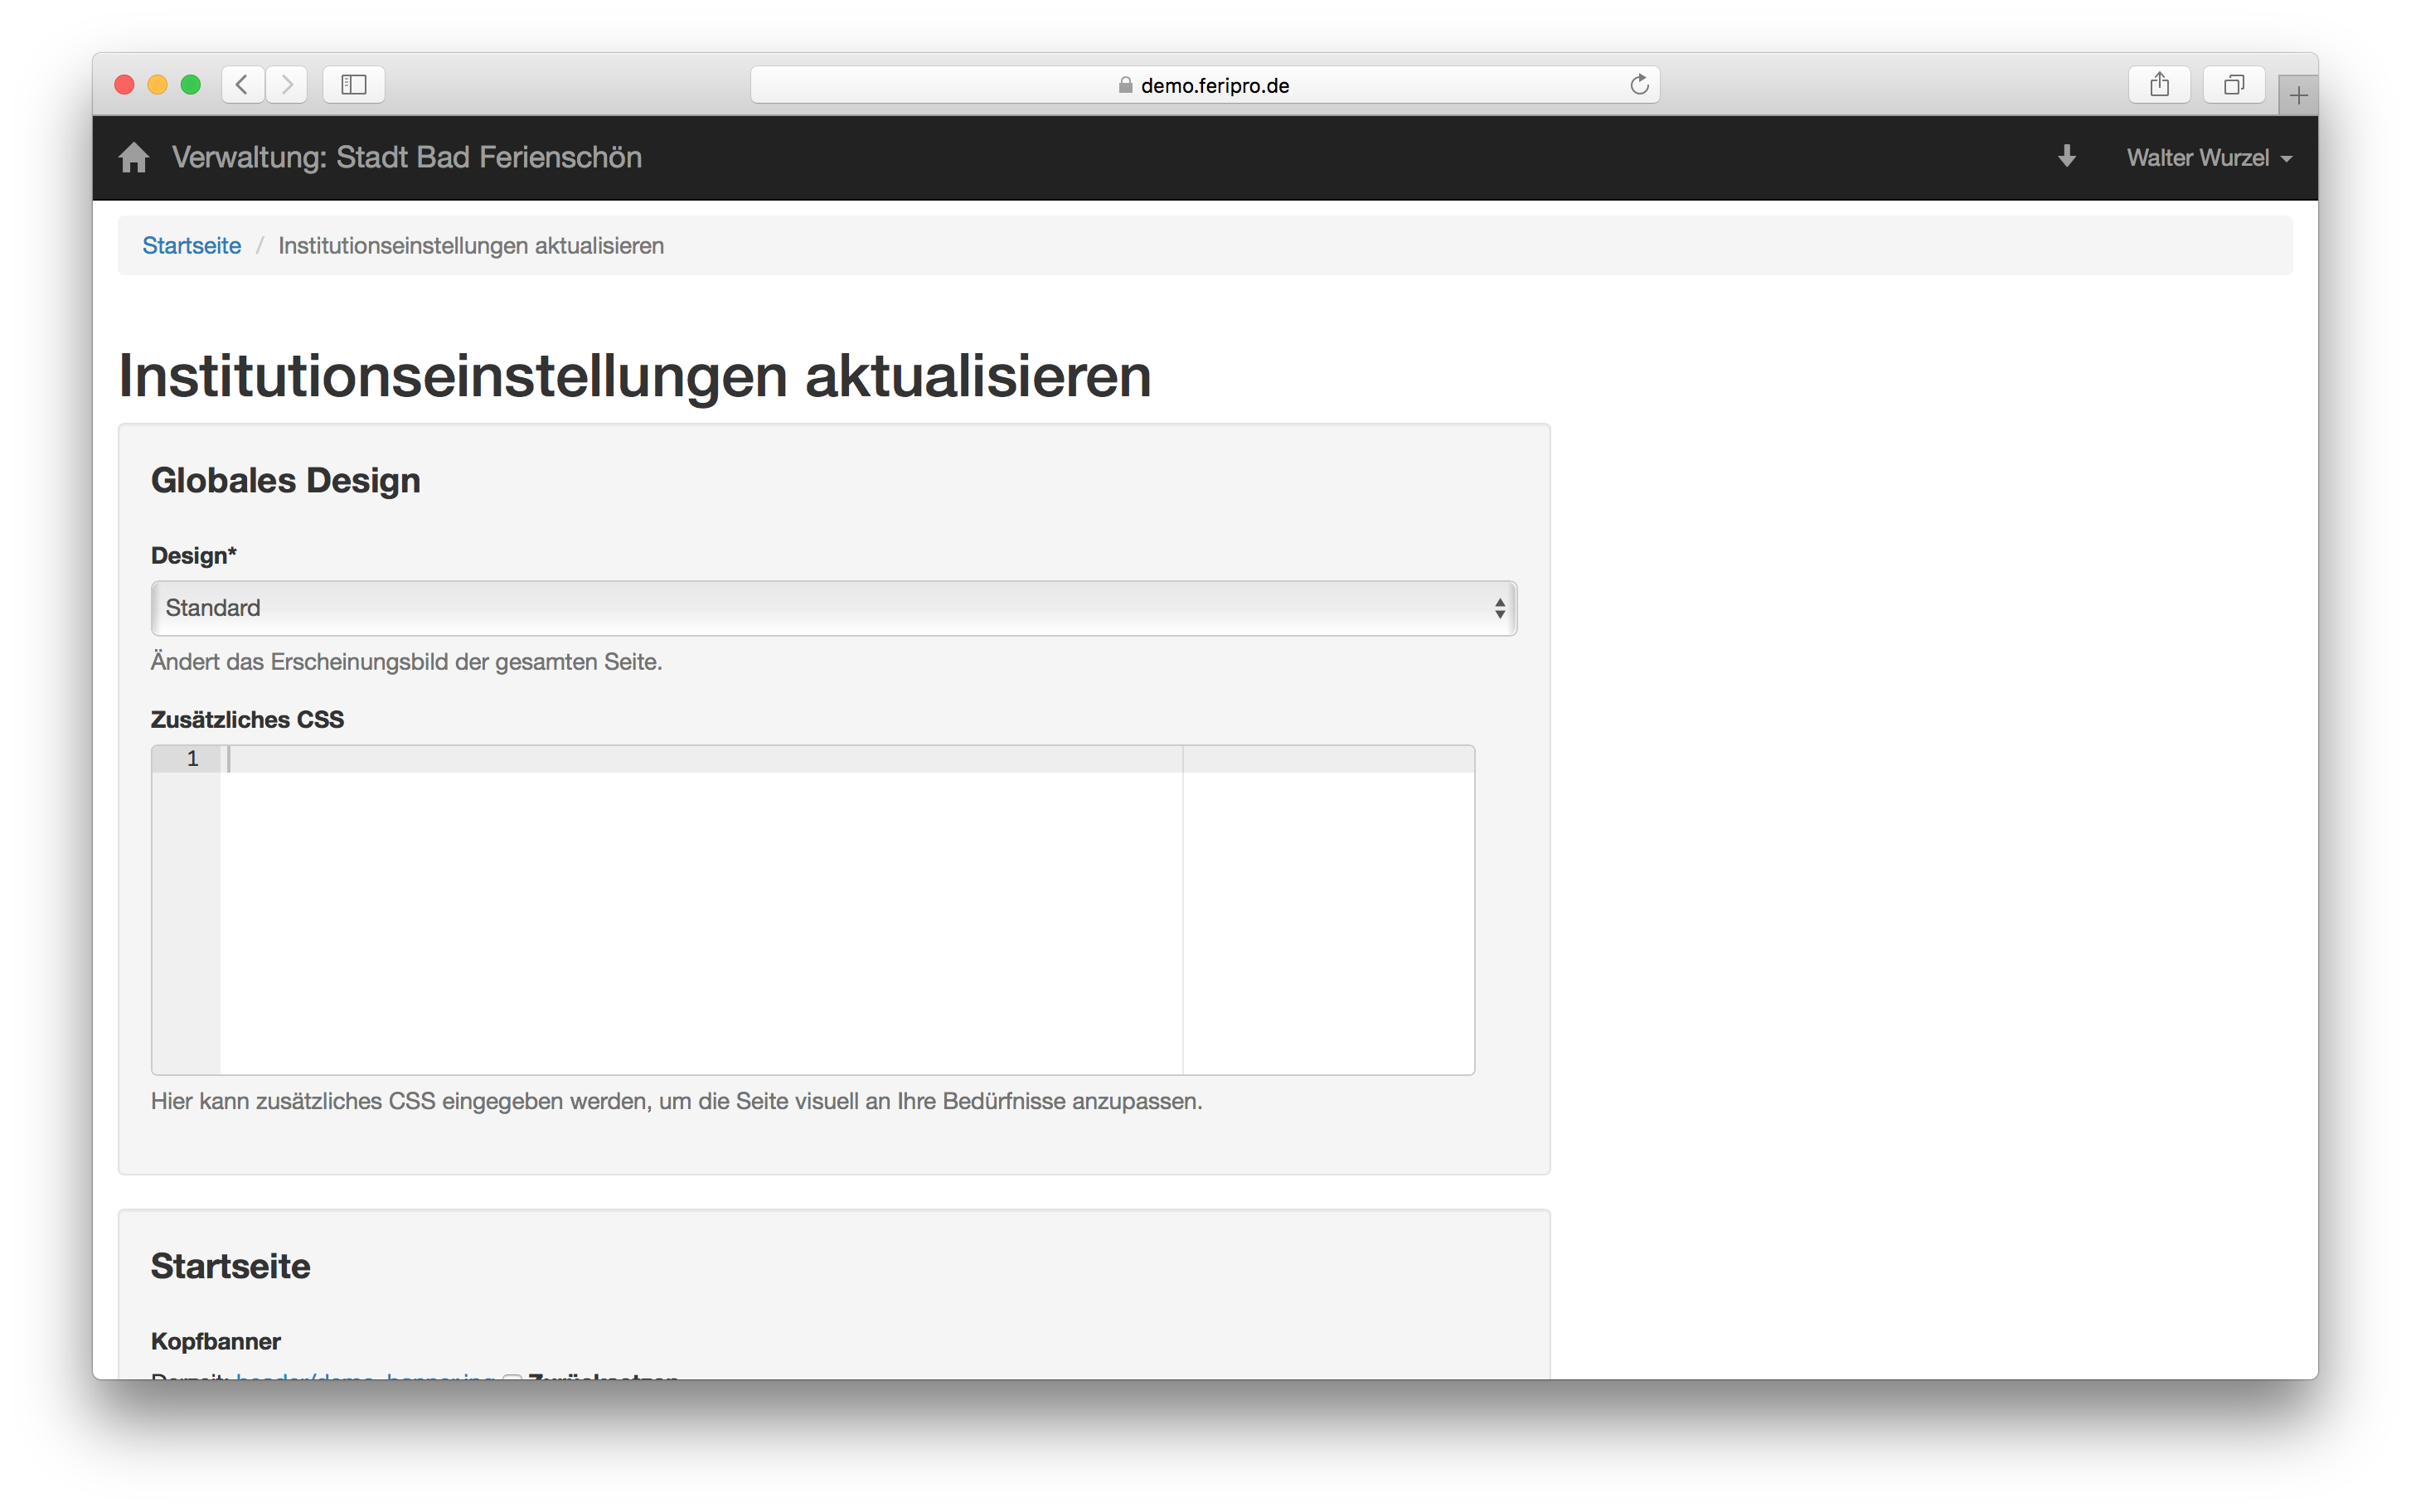Show all tabs overview button

click(2233, 85)
